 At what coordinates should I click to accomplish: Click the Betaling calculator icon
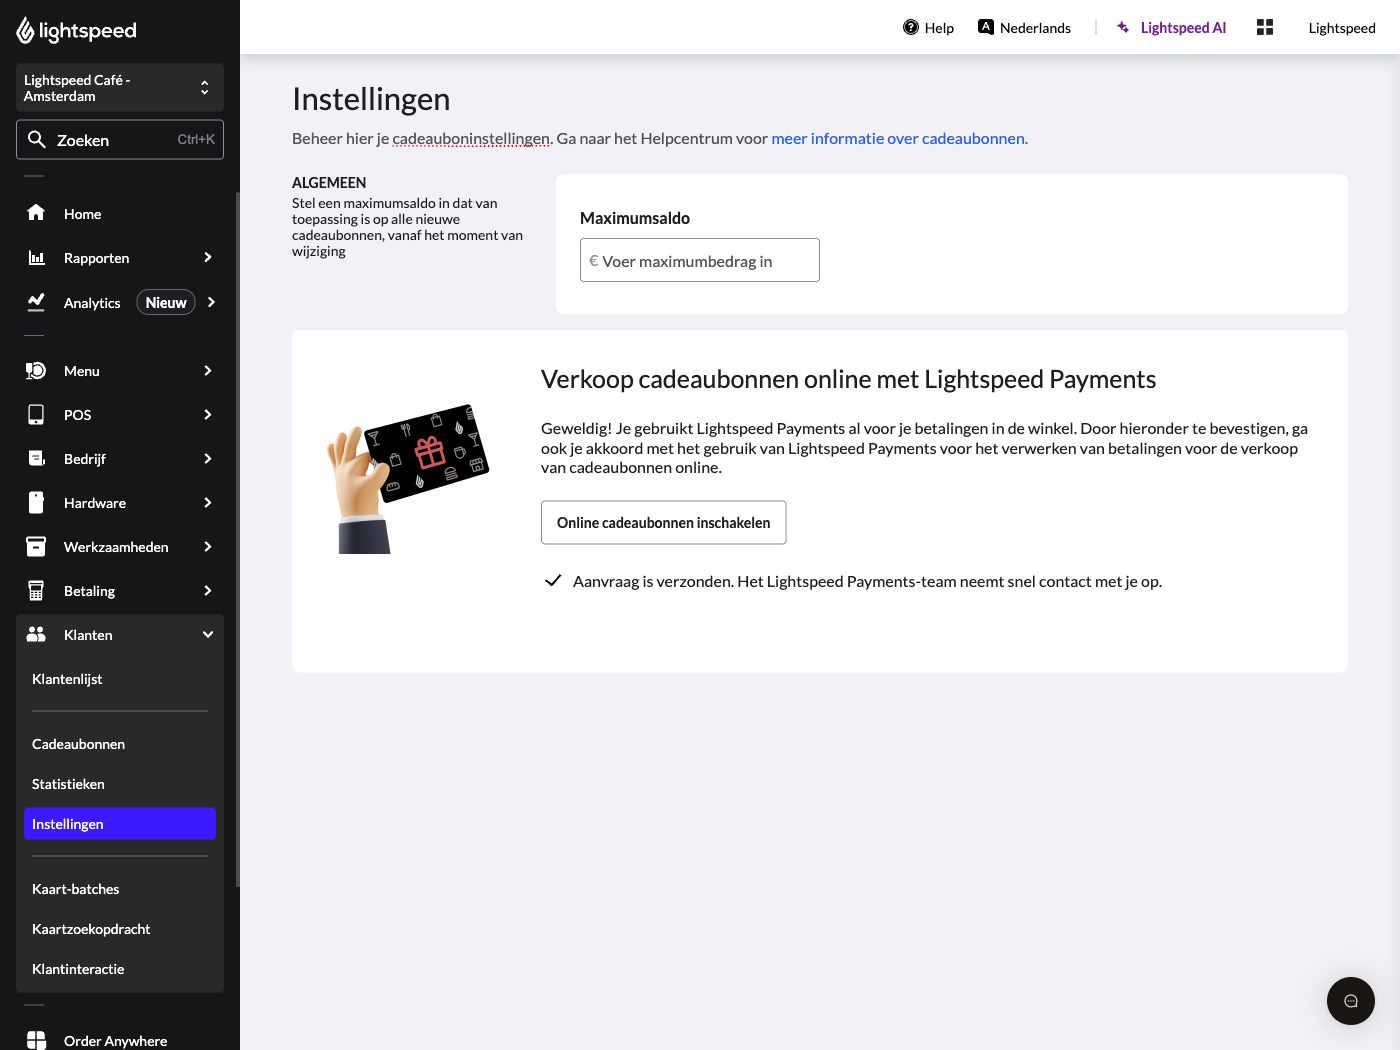36,591
